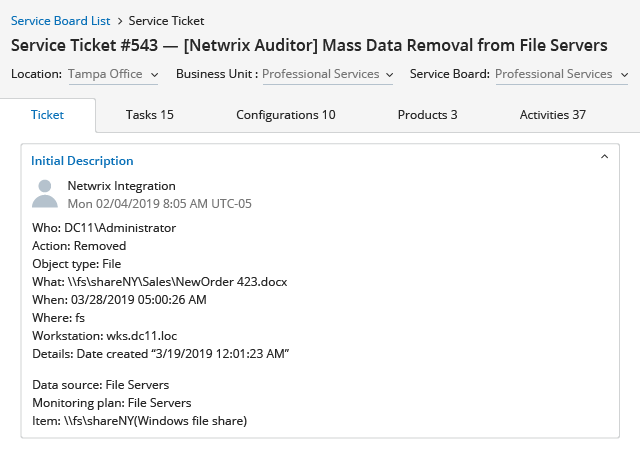The width and height of the screenshot is (640, 450).
Task: Click the line Monitoring plan: File Servers
Action: click(111, 403)
